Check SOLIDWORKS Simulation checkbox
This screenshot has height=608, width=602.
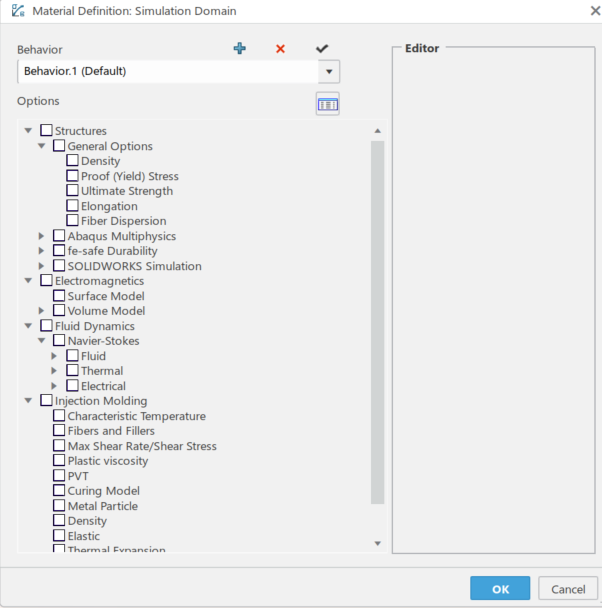pos(59,266)
